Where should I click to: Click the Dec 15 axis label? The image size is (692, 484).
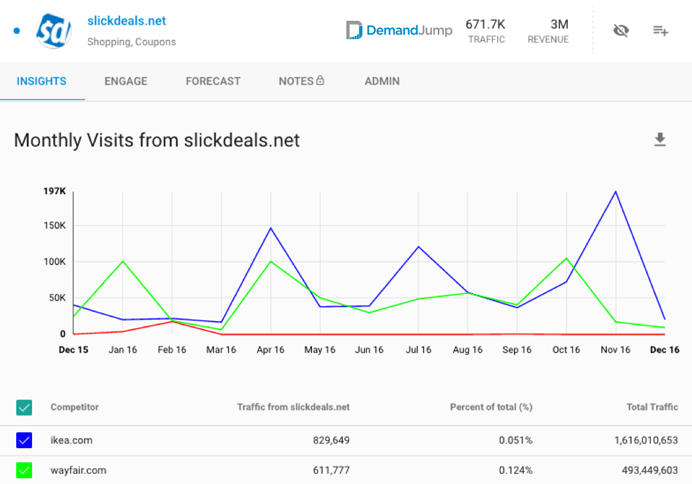pyautogui.click(x=73, y=350)
